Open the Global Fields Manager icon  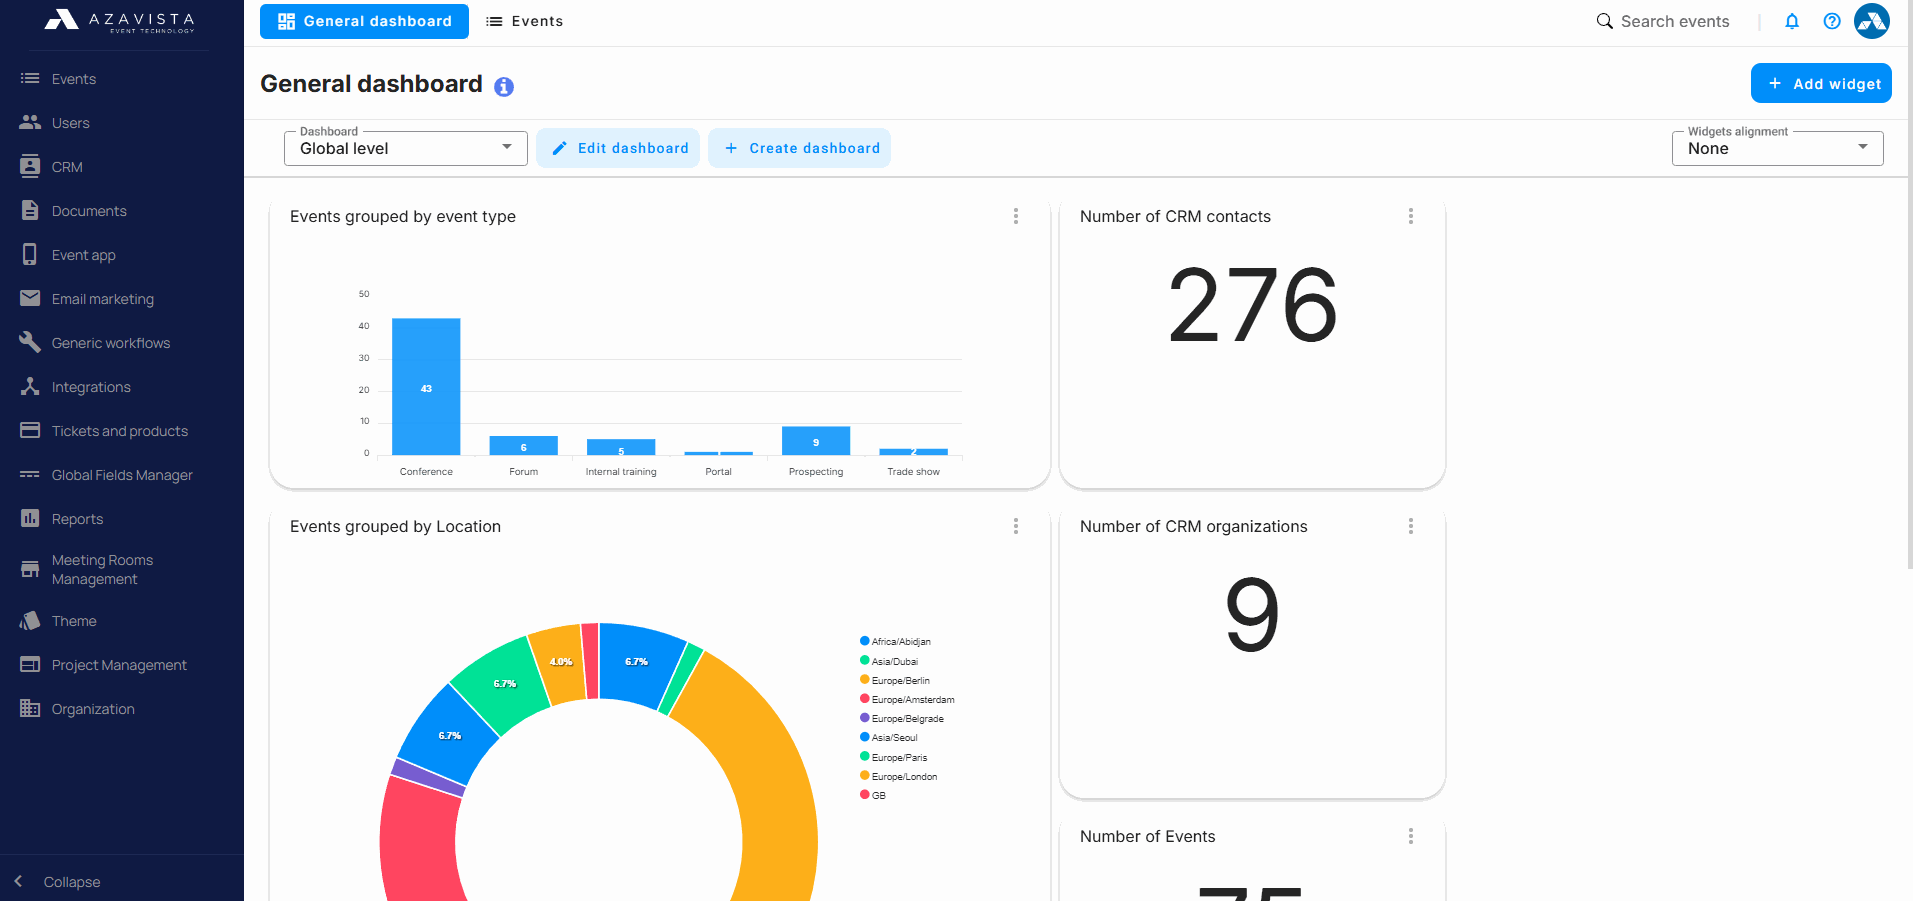[30, 474]
